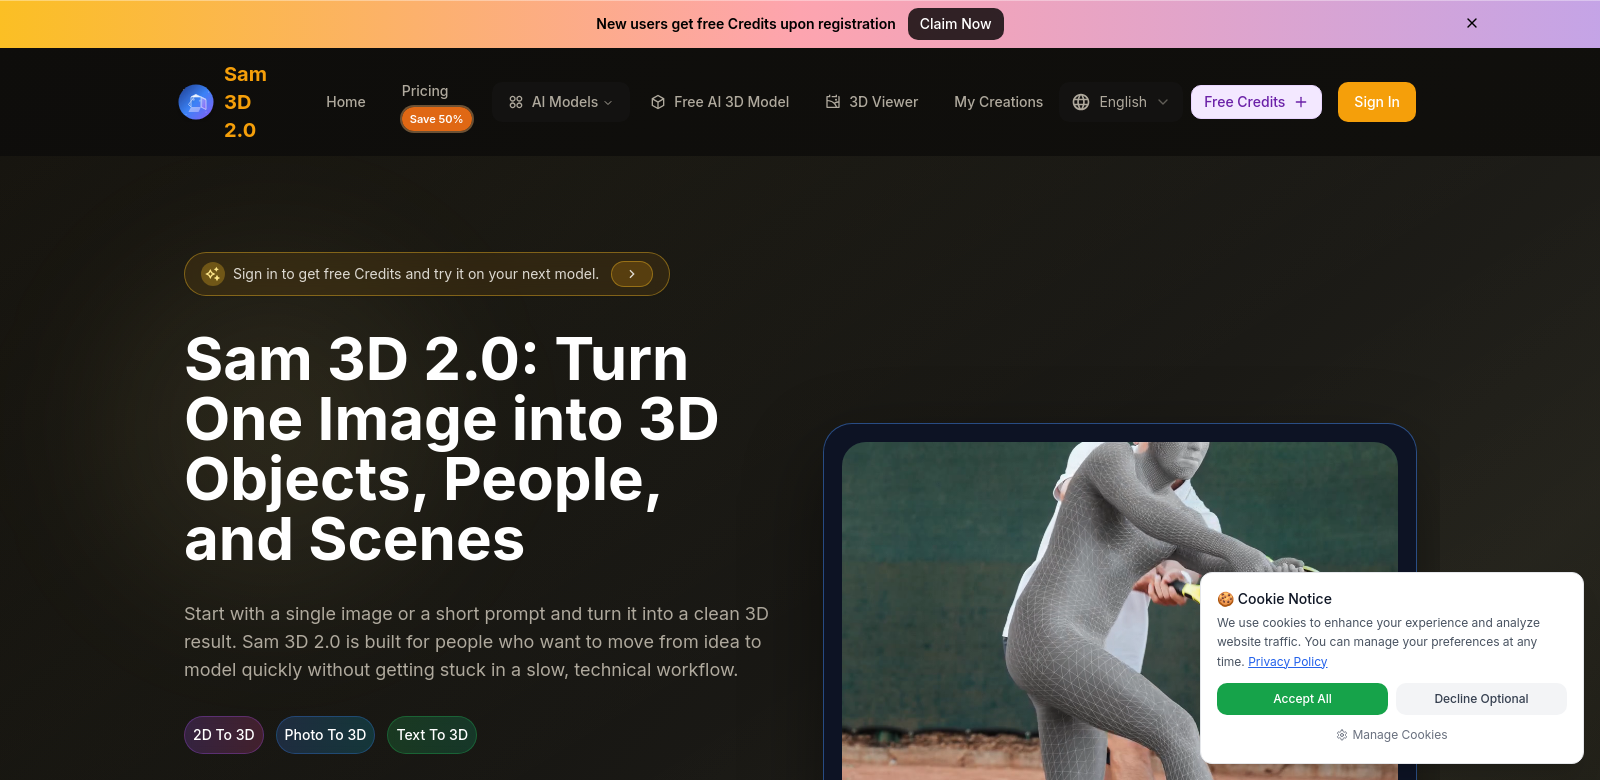Click the Save 50% badge

(x=436, y=119)
